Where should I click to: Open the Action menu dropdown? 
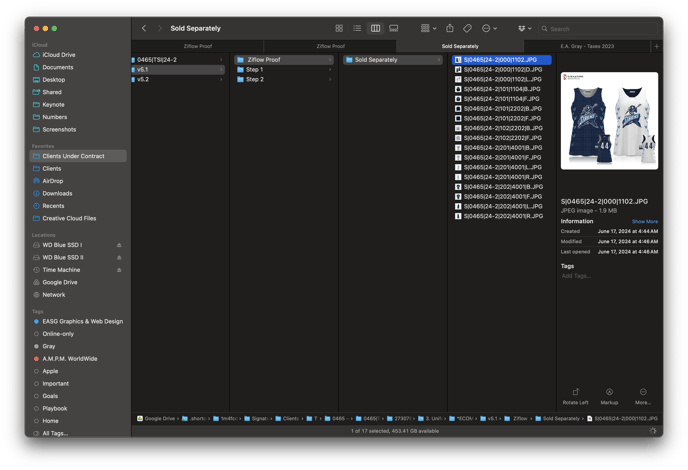pyautogui.click(x=489, y=29)
